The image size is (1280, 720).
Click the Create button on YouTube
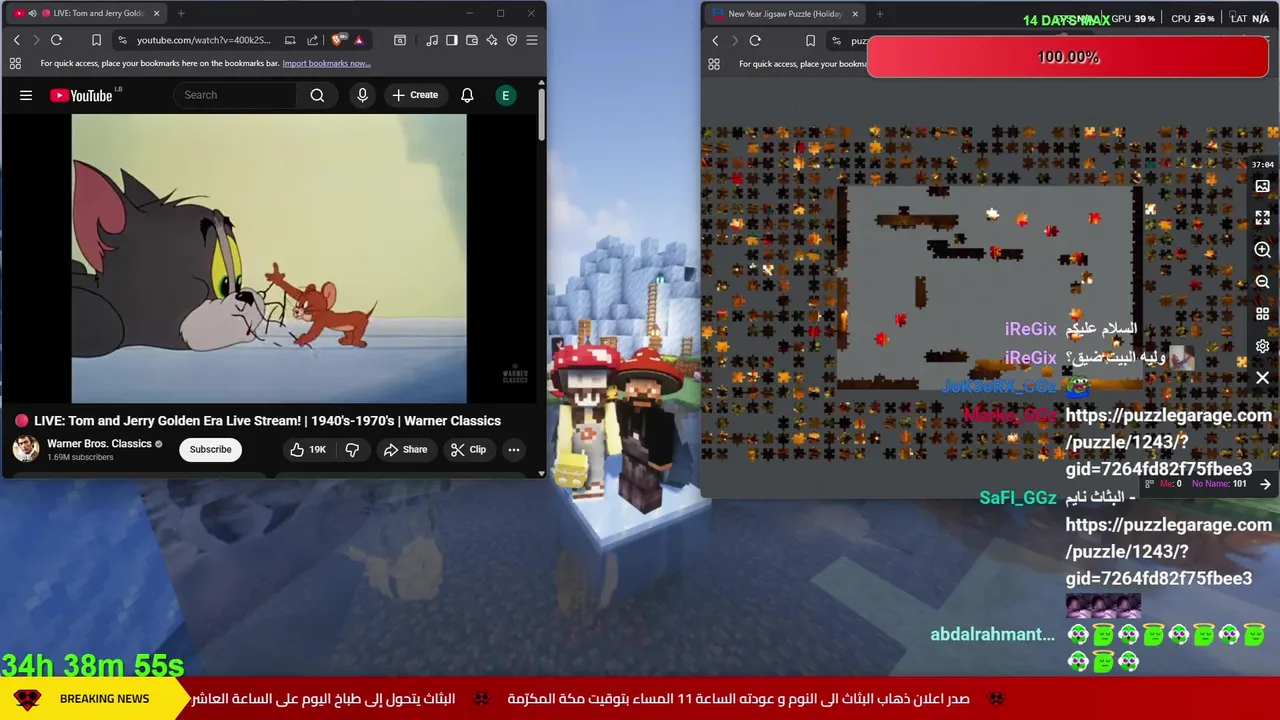415,95
